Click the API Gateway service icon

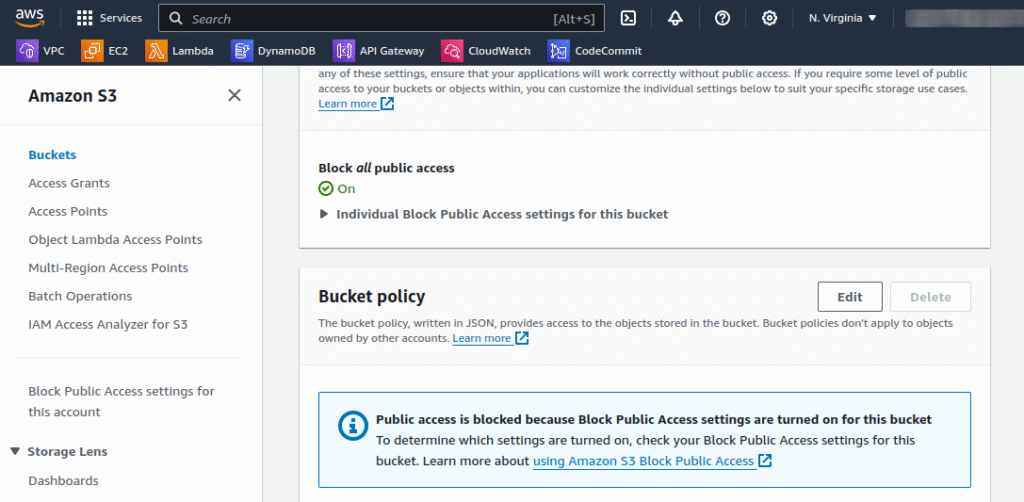344,51
